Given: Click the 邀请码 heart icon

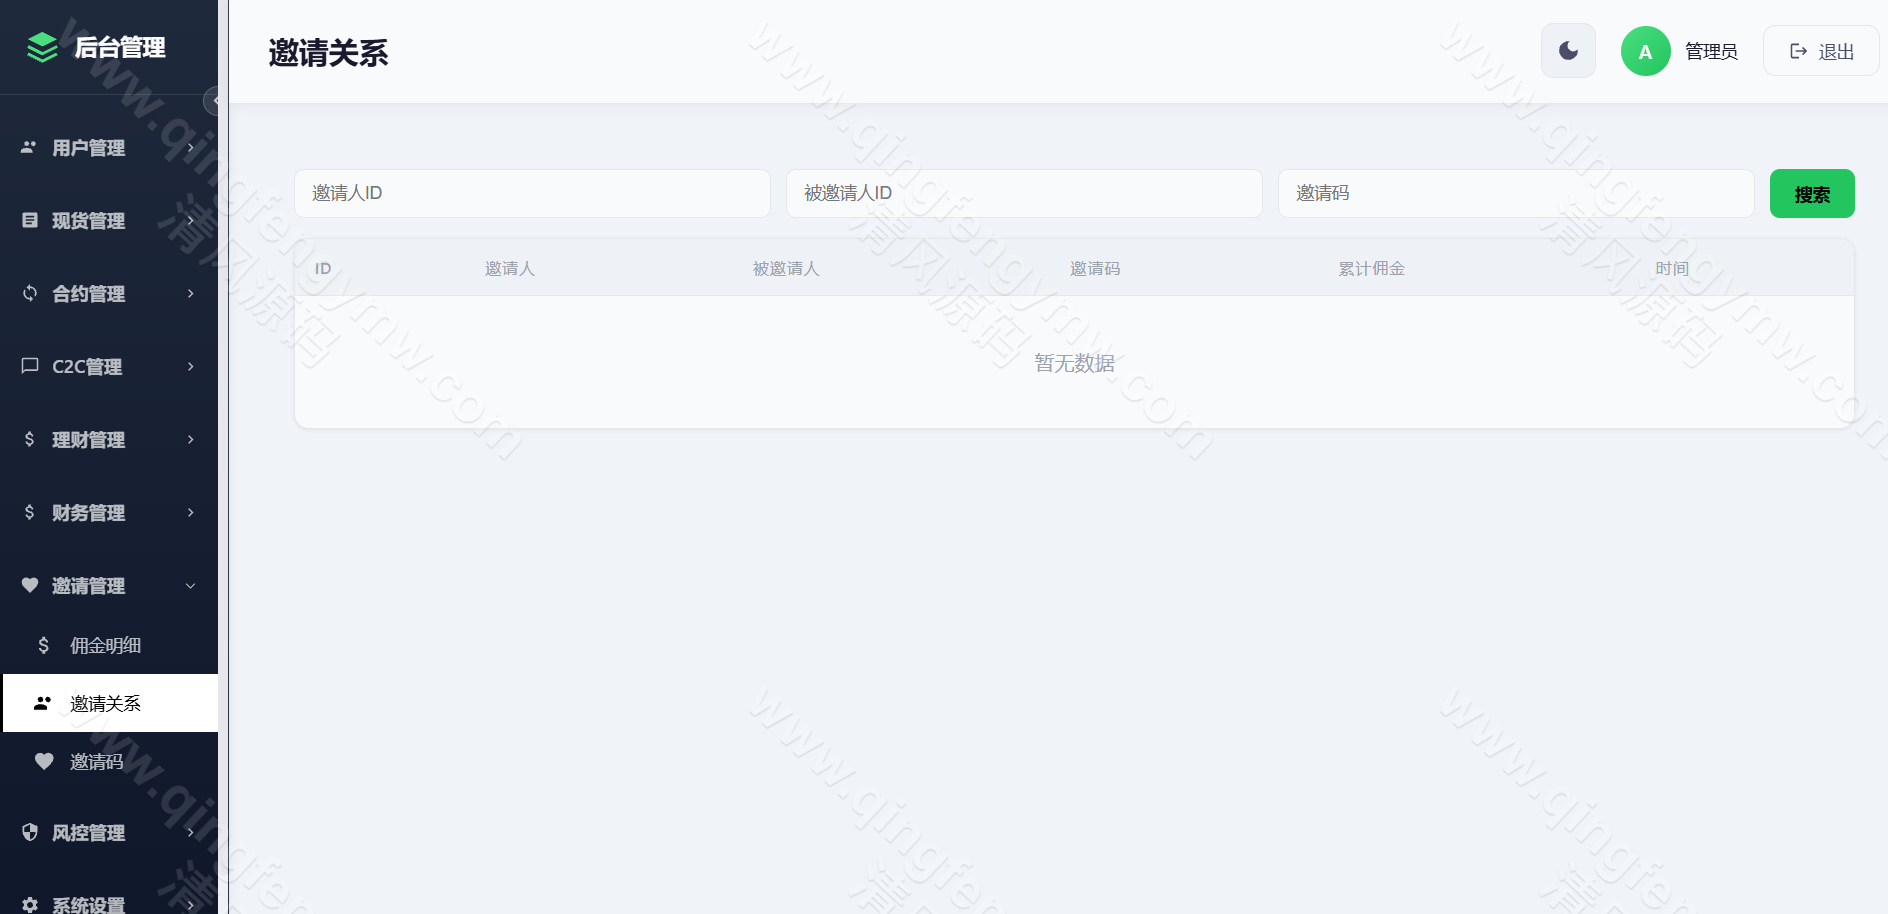Looking at the screenshot, I should pos(44,761).
